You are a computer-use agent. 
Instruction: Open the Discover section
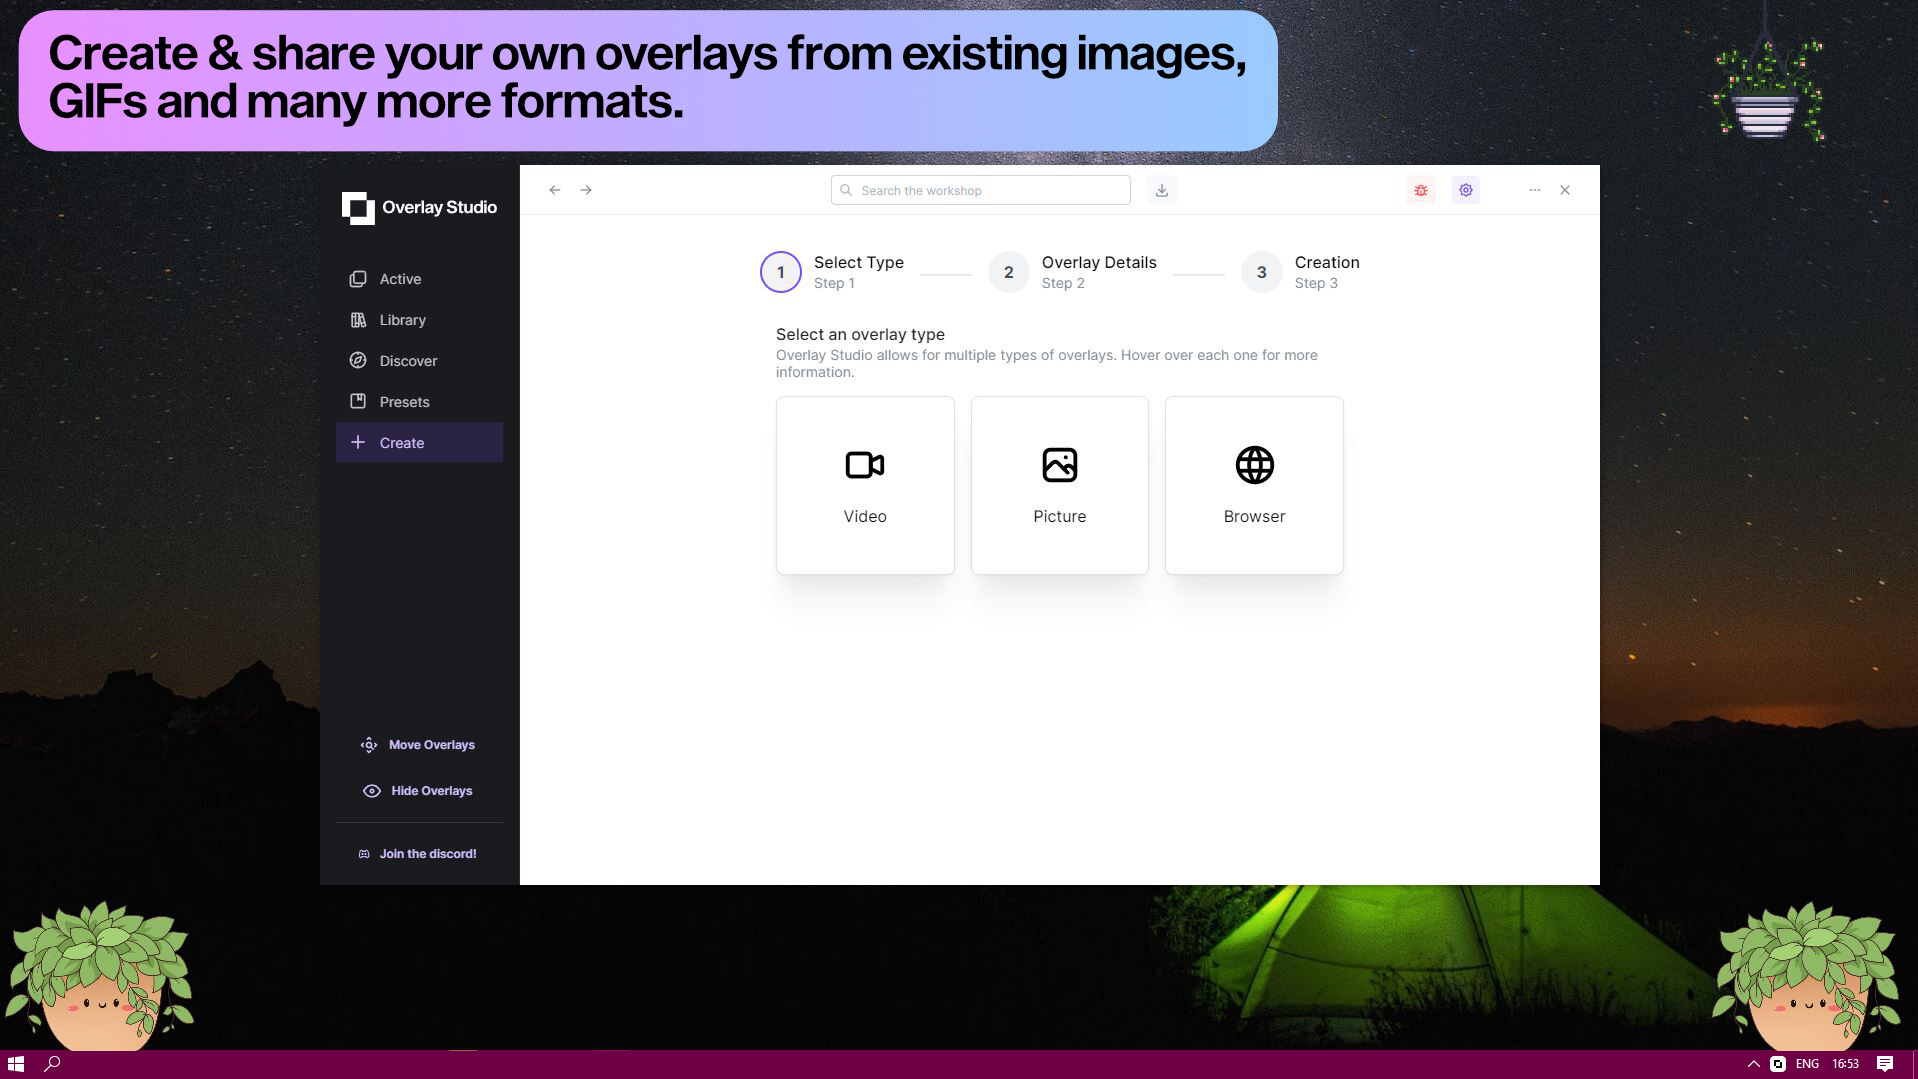408,360
